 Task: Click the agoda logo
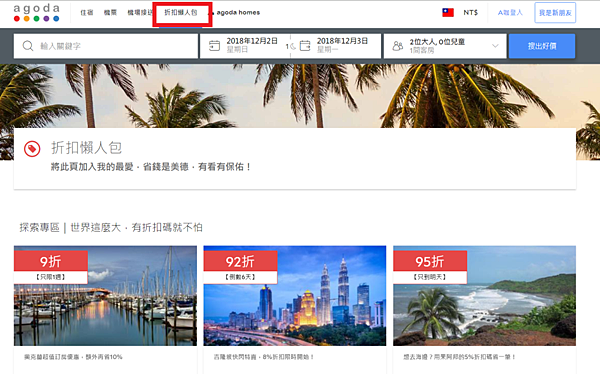37,13
